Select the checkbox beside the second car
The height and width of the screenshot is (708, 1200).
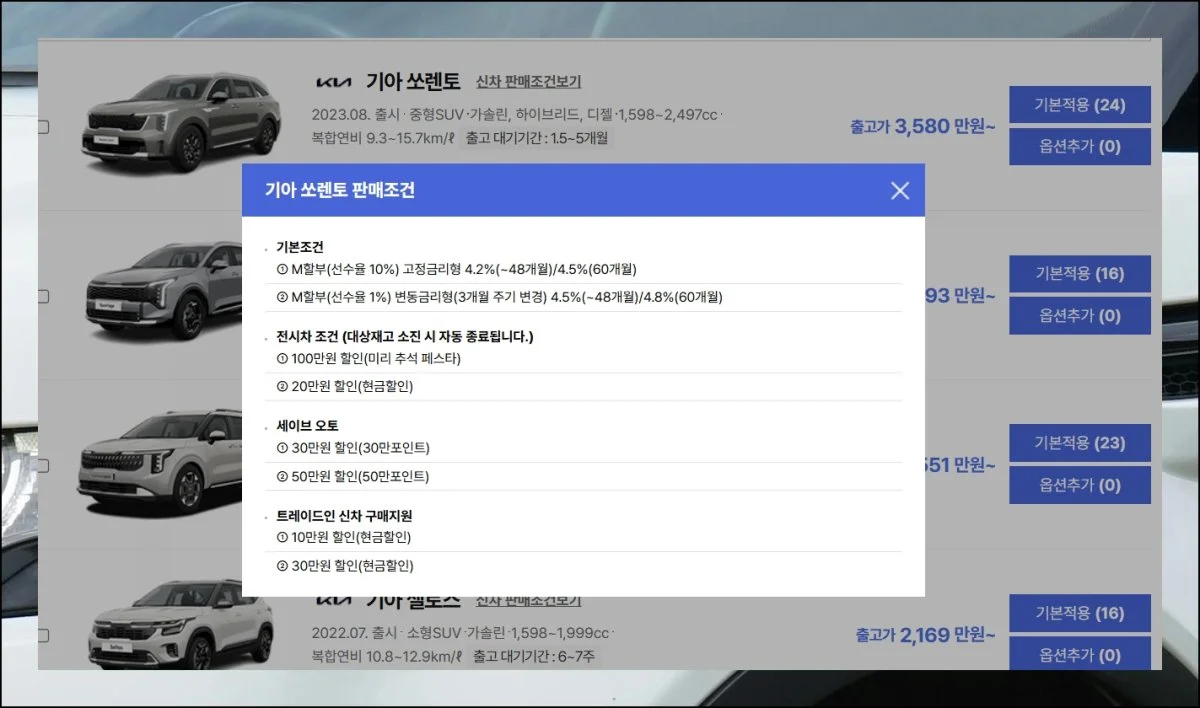click(x=43, y=296)
